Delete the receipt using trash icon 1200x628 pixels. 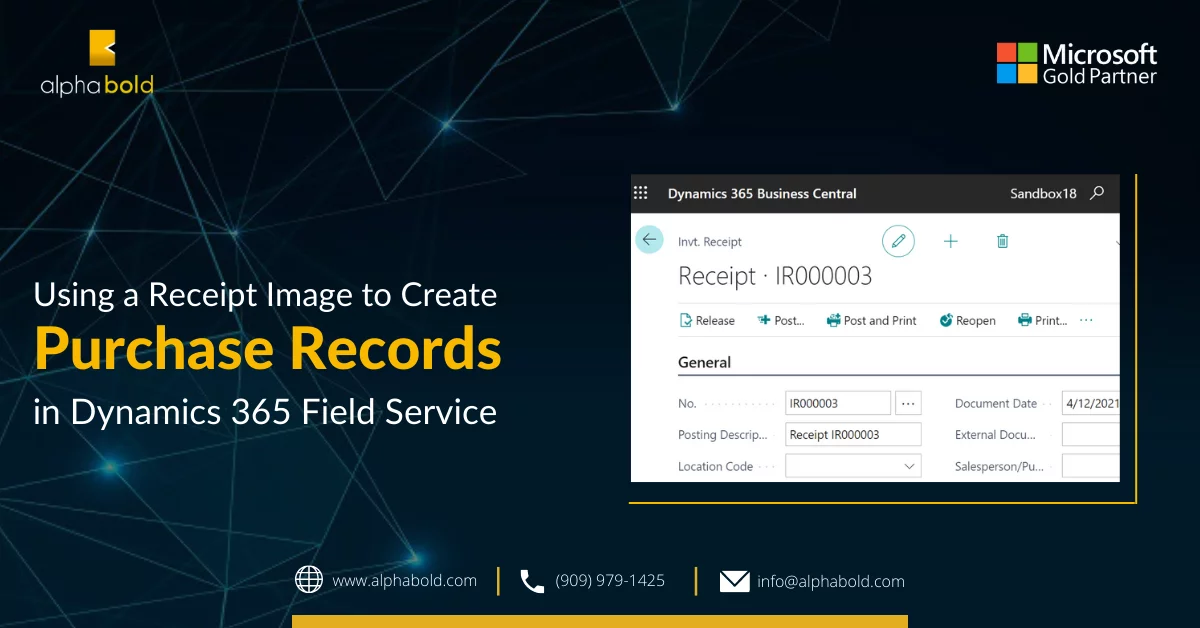point(1003,241)
